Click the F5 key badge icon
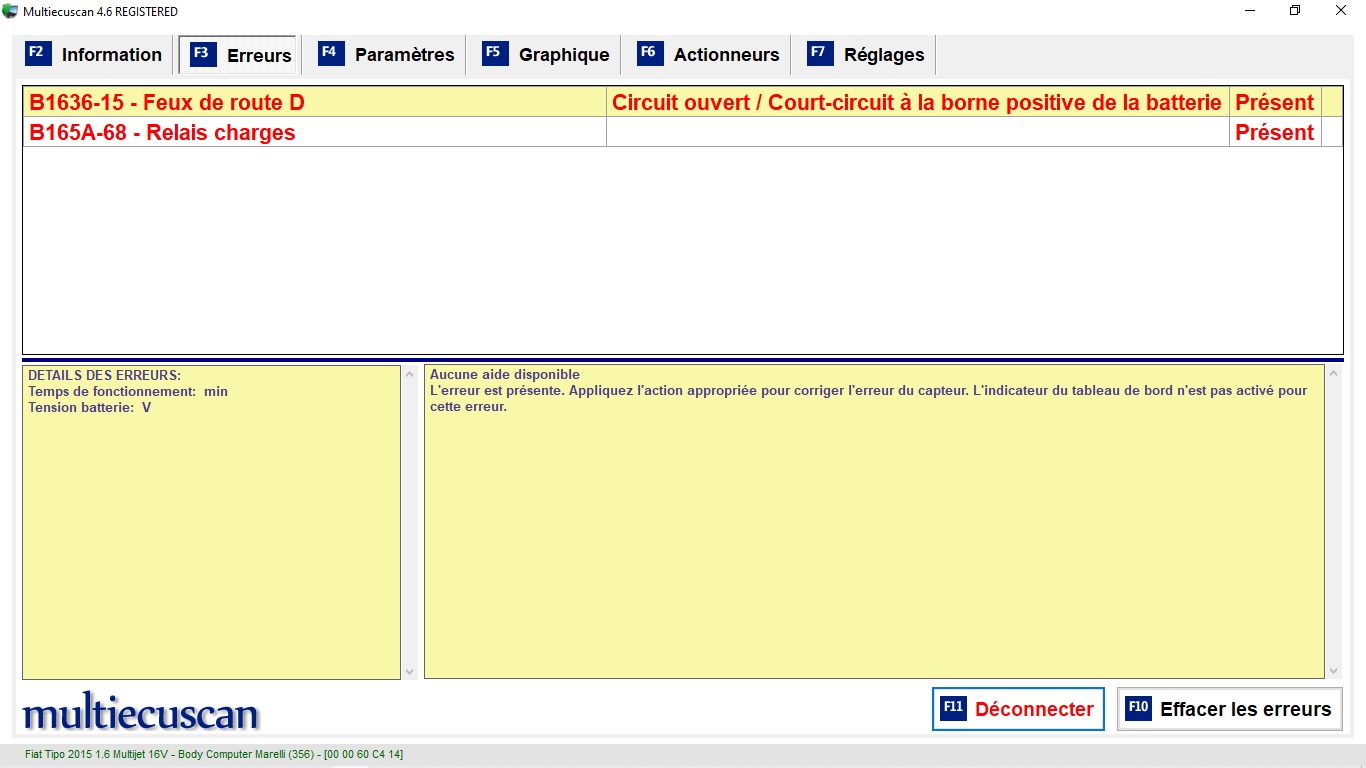The image size is (1366, 768). pyautogui.click(x=494, y=54)
